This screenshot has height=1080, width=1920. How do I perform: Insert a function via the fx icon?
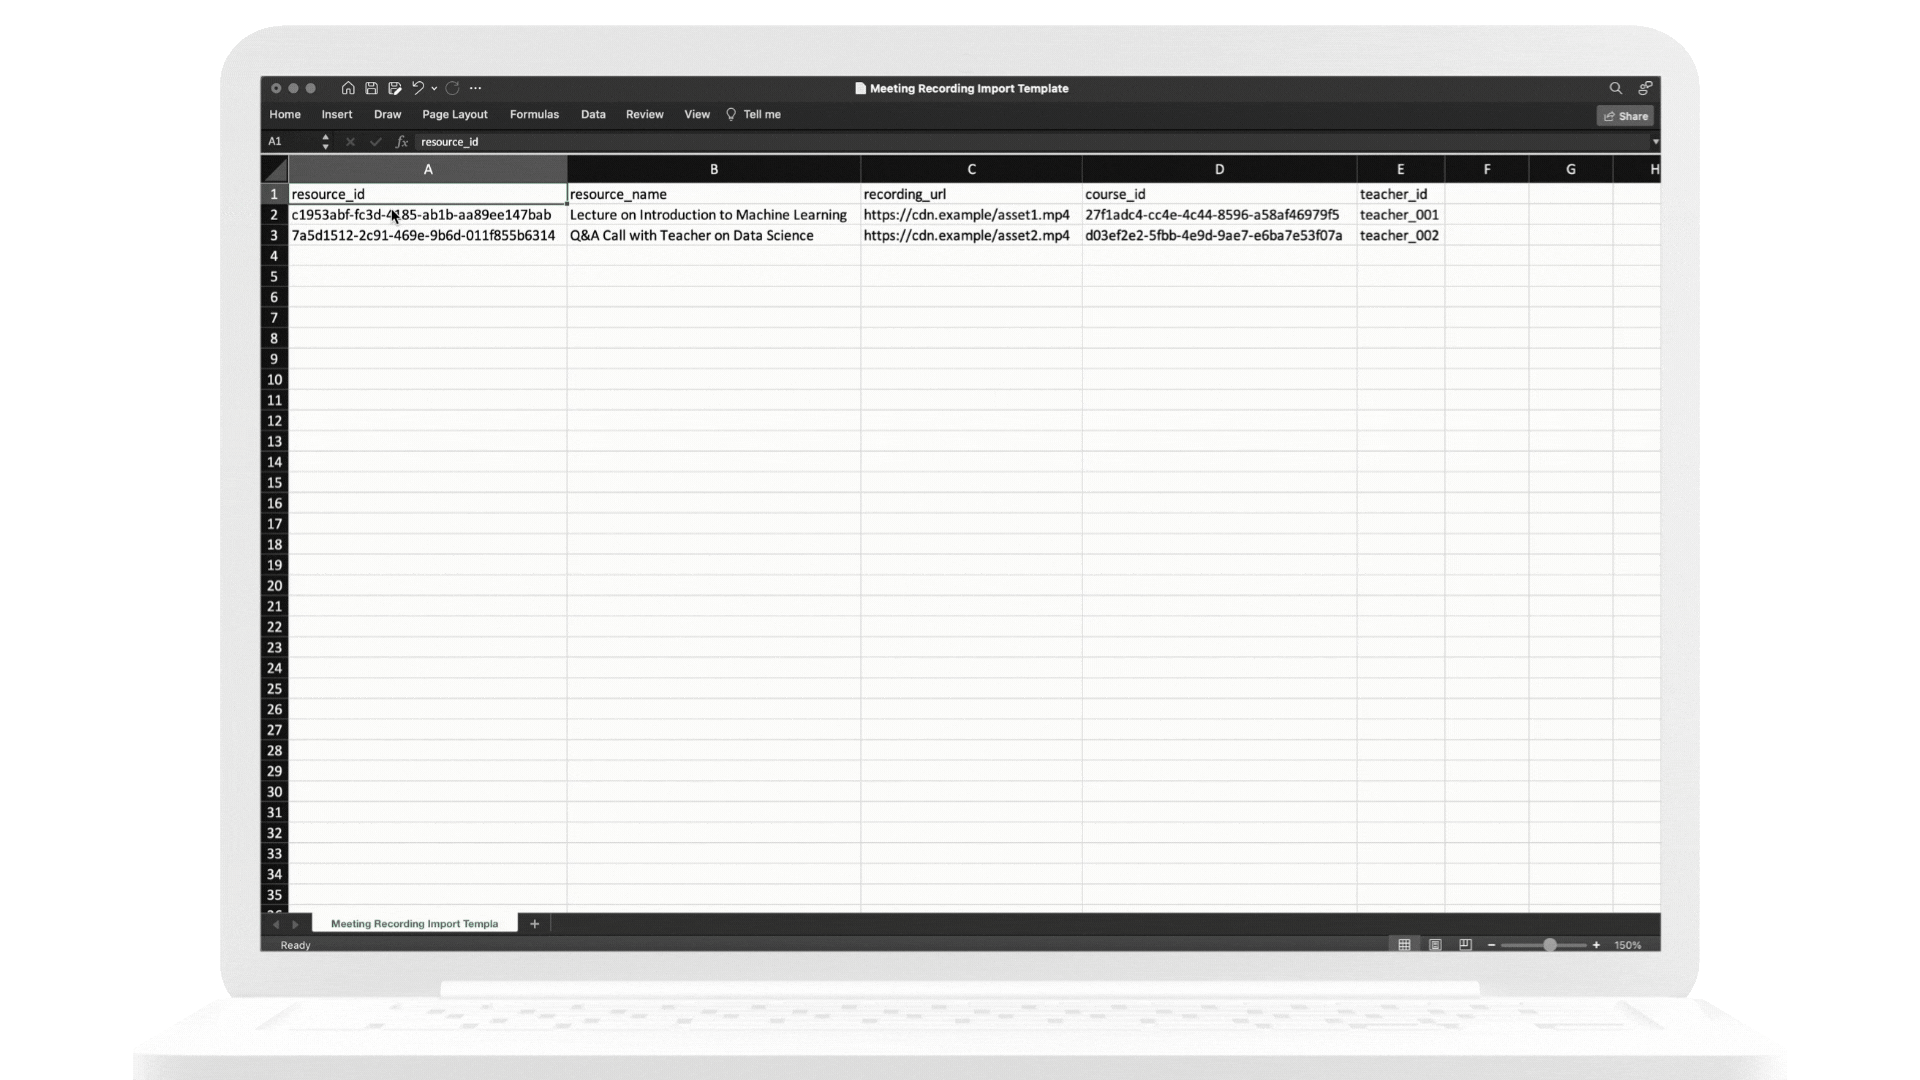point(401,142)
